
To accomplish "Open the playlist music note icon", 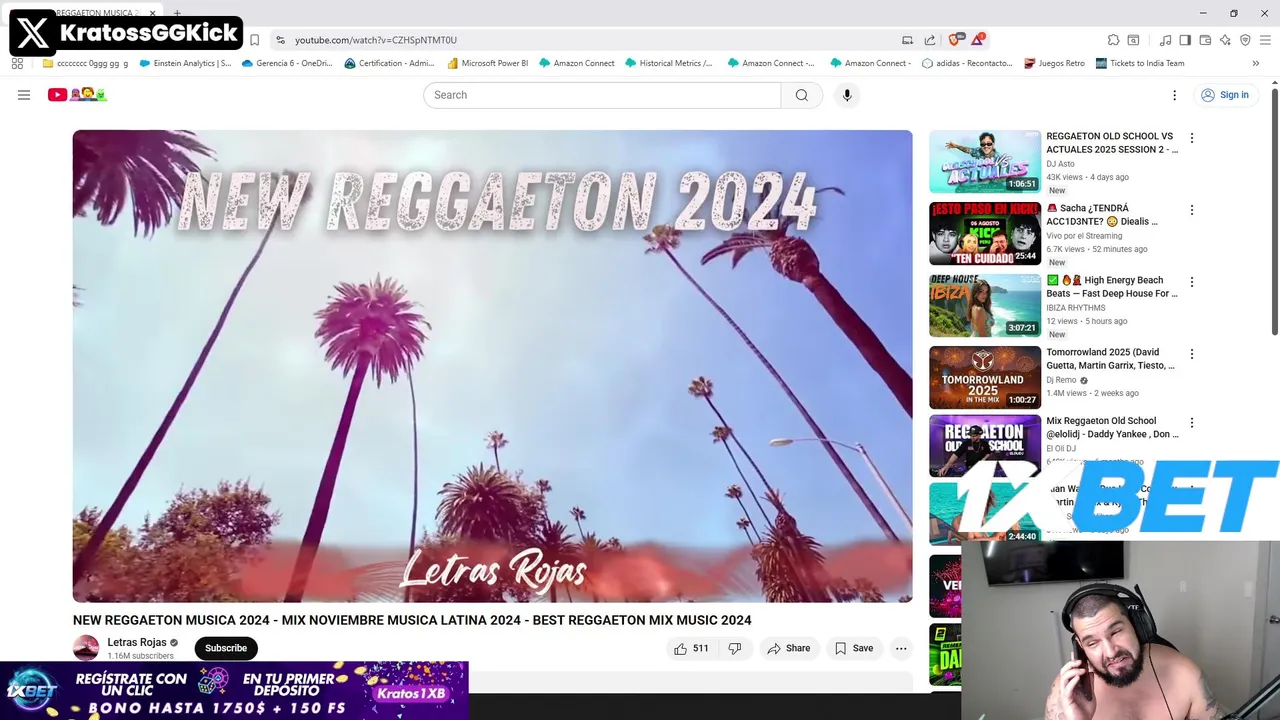I will pyautogui.click(x=1165, y=40).
